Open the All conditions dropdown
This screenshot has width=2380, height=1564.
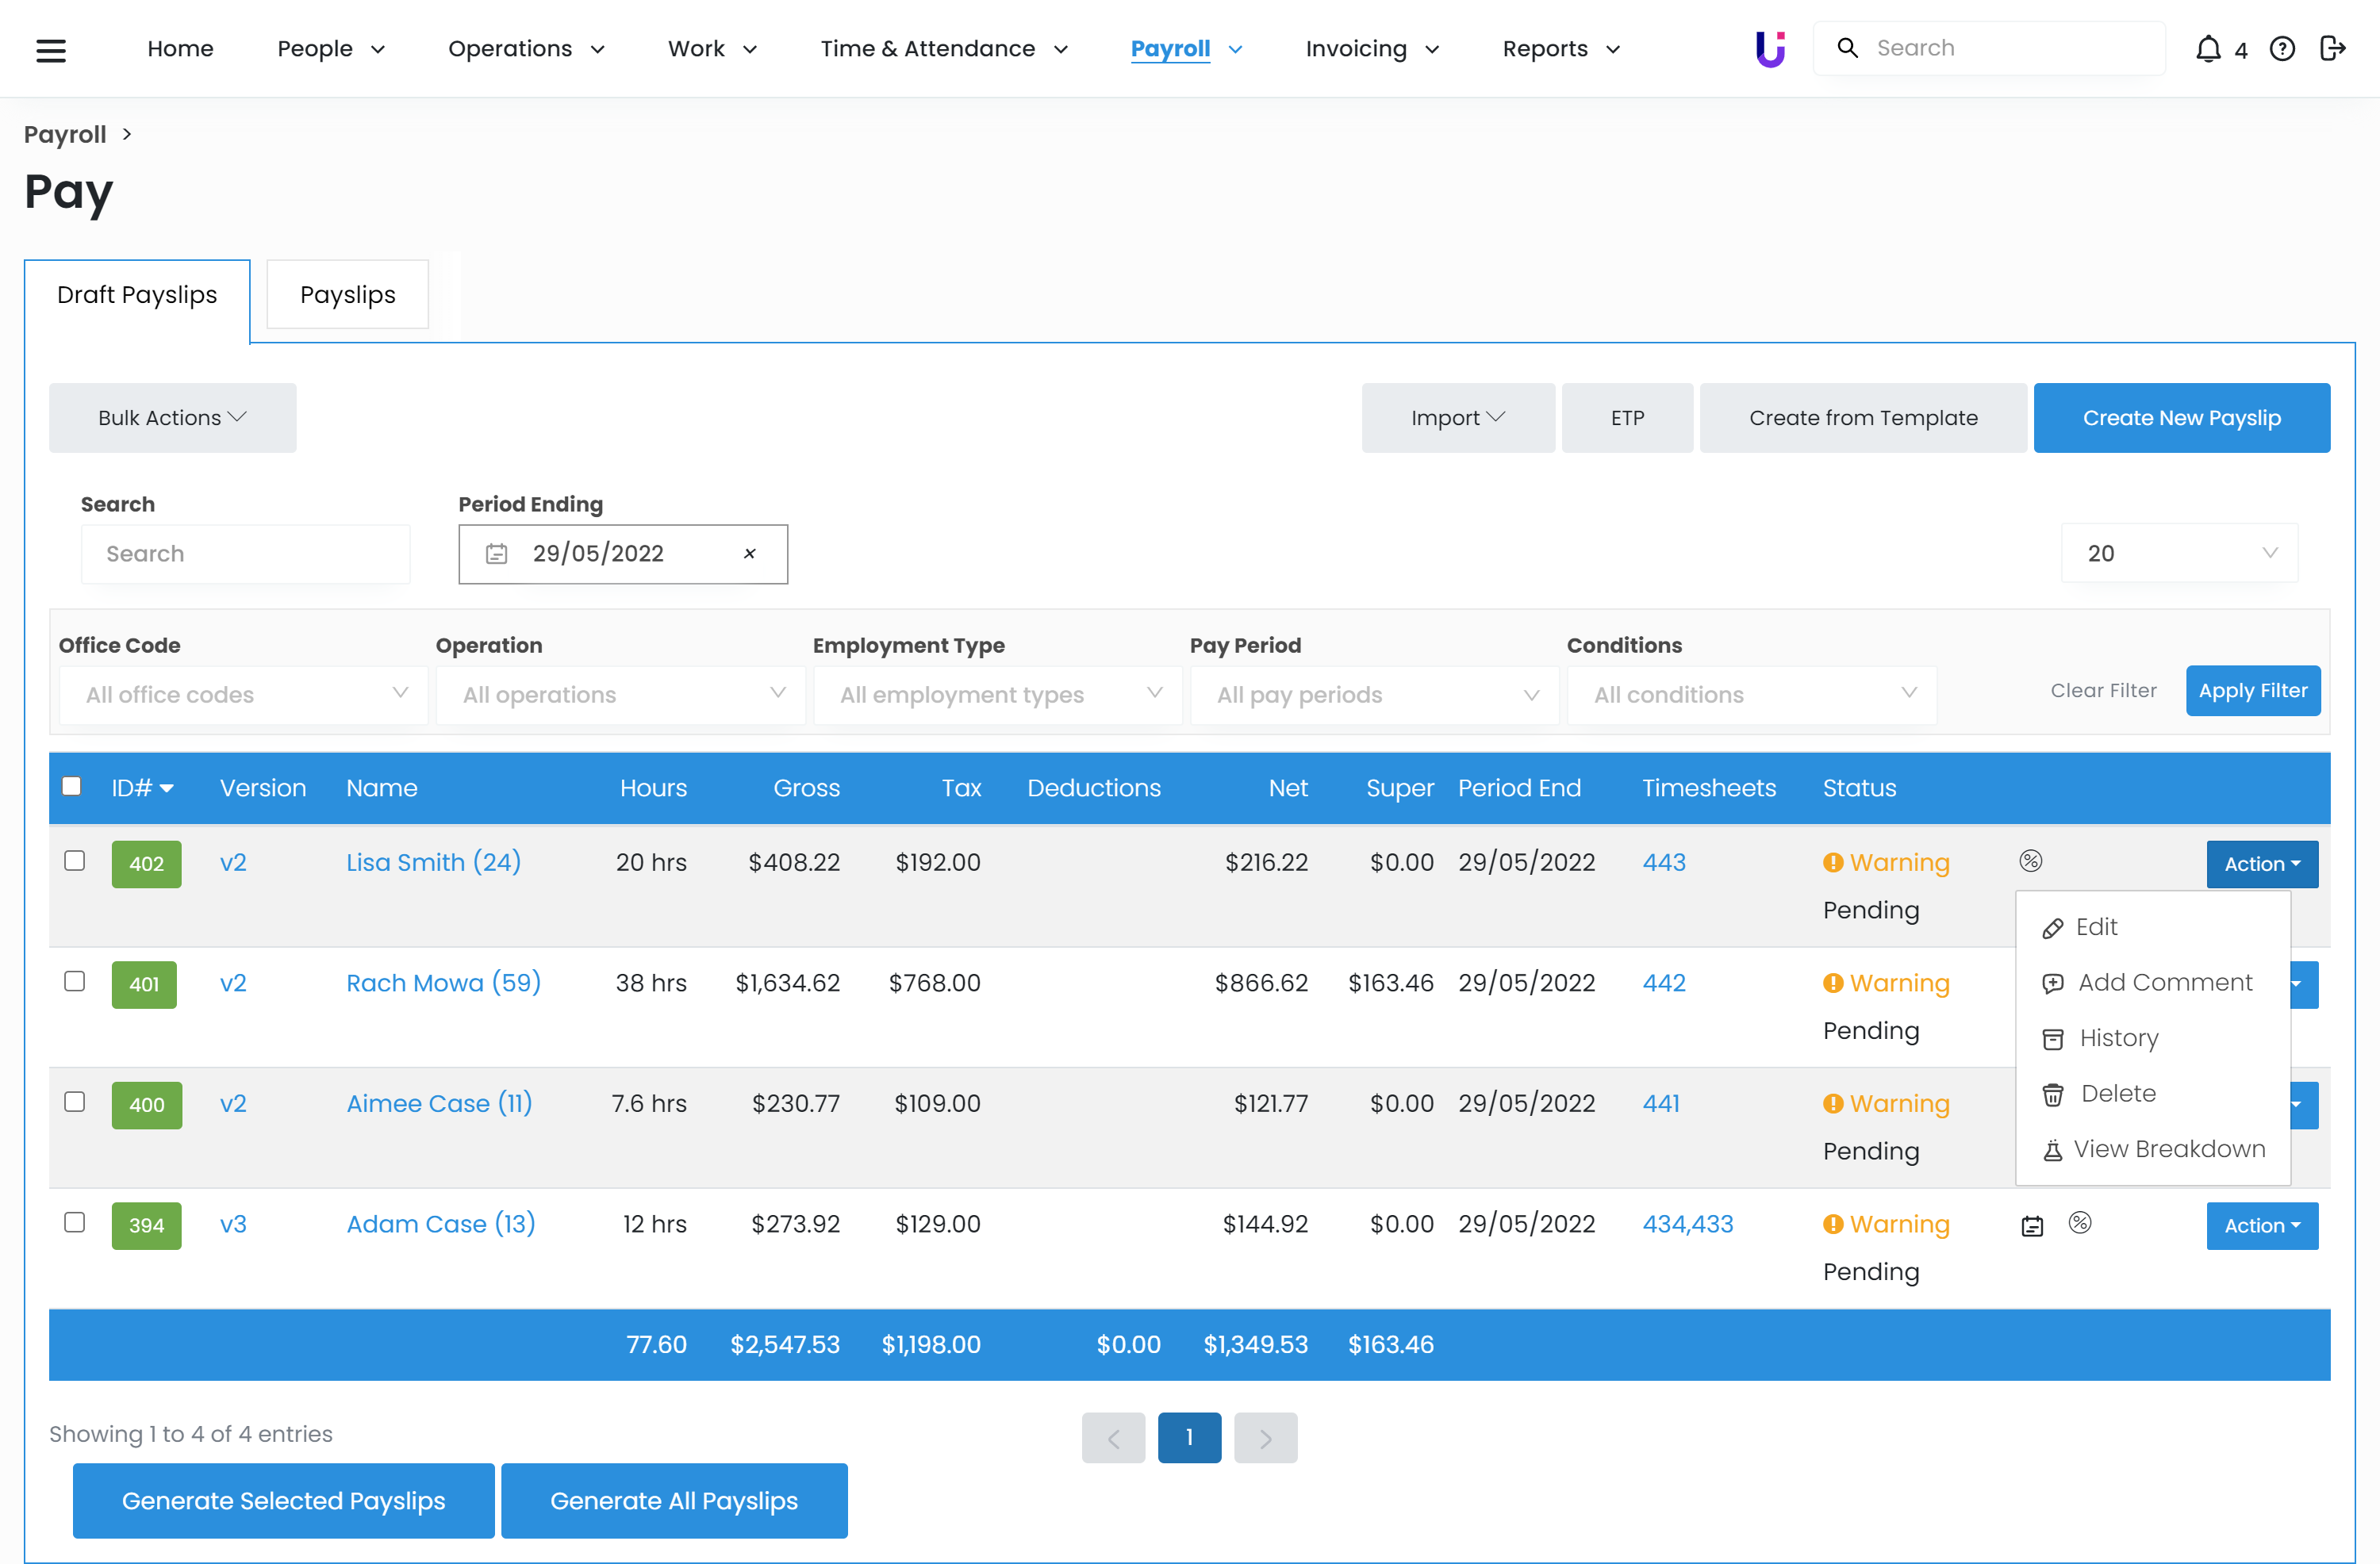(x=1751, y=695)
